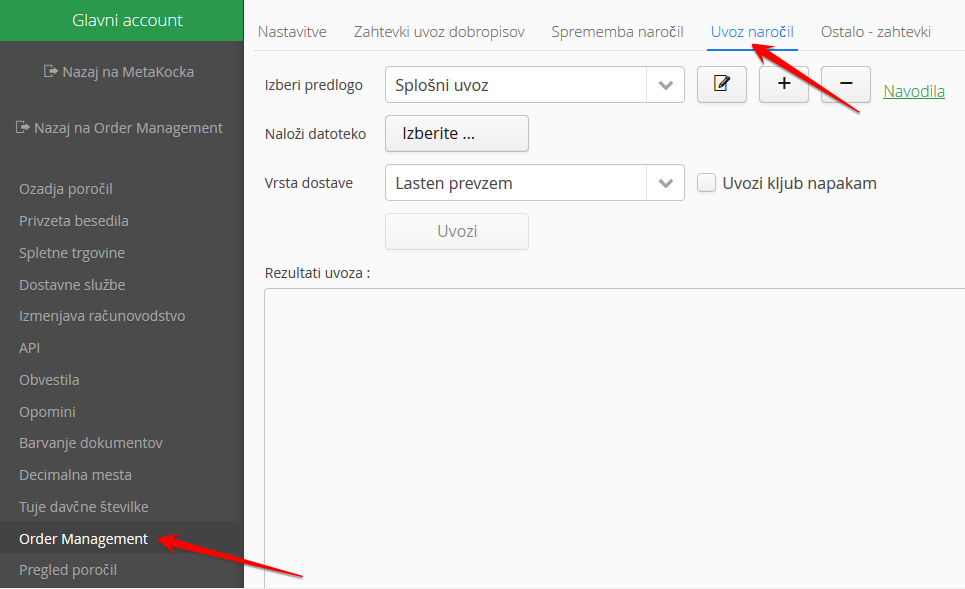This screenshot has height=589, width=965.
Task: Click the Naloži datoteko label
Action: 316,134
